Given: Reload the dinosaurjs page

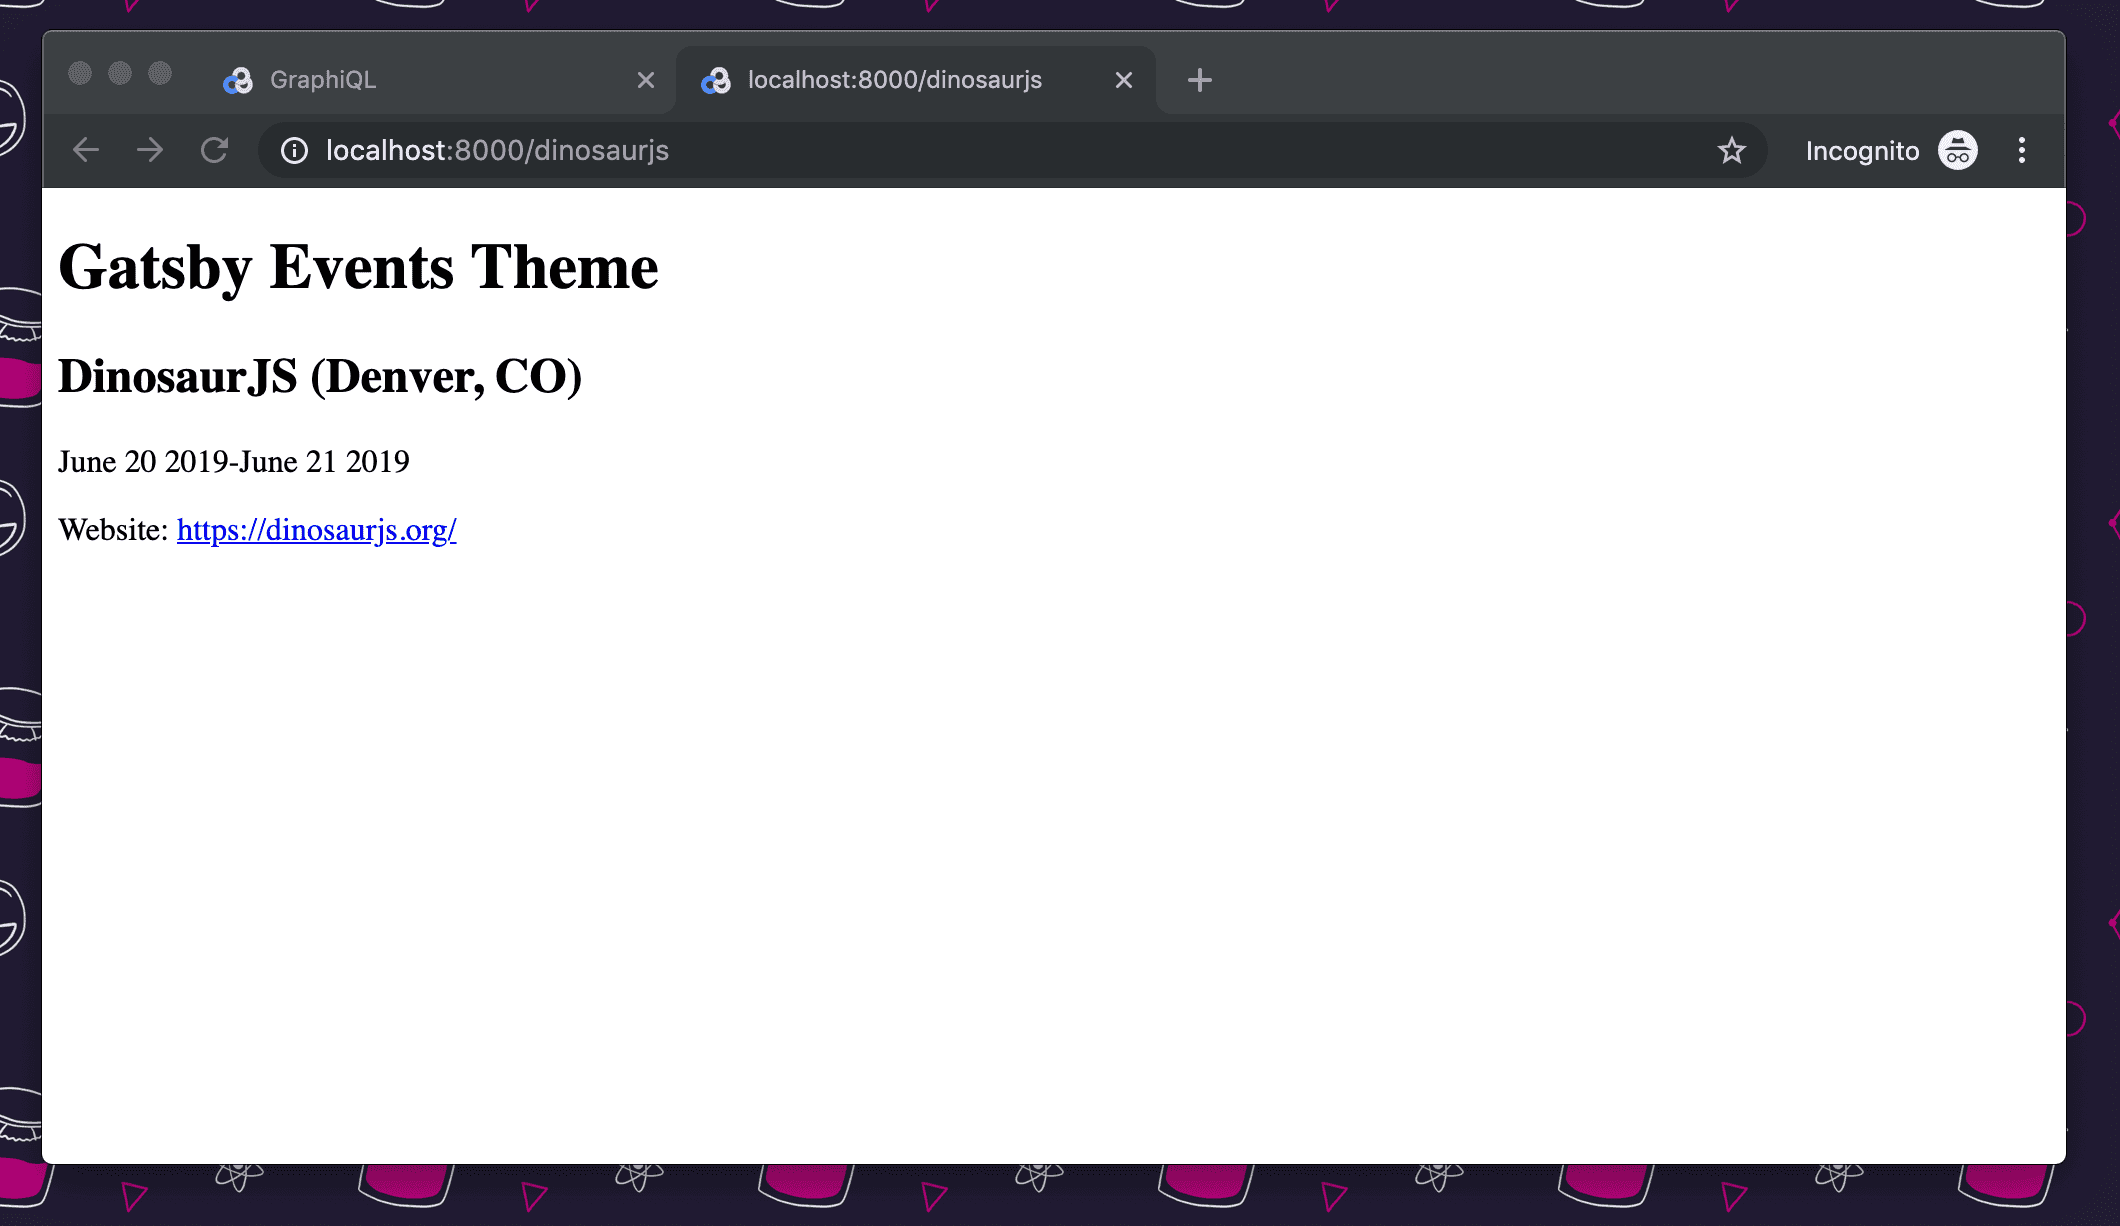Looking at the screenshot, I should [214, 151].
